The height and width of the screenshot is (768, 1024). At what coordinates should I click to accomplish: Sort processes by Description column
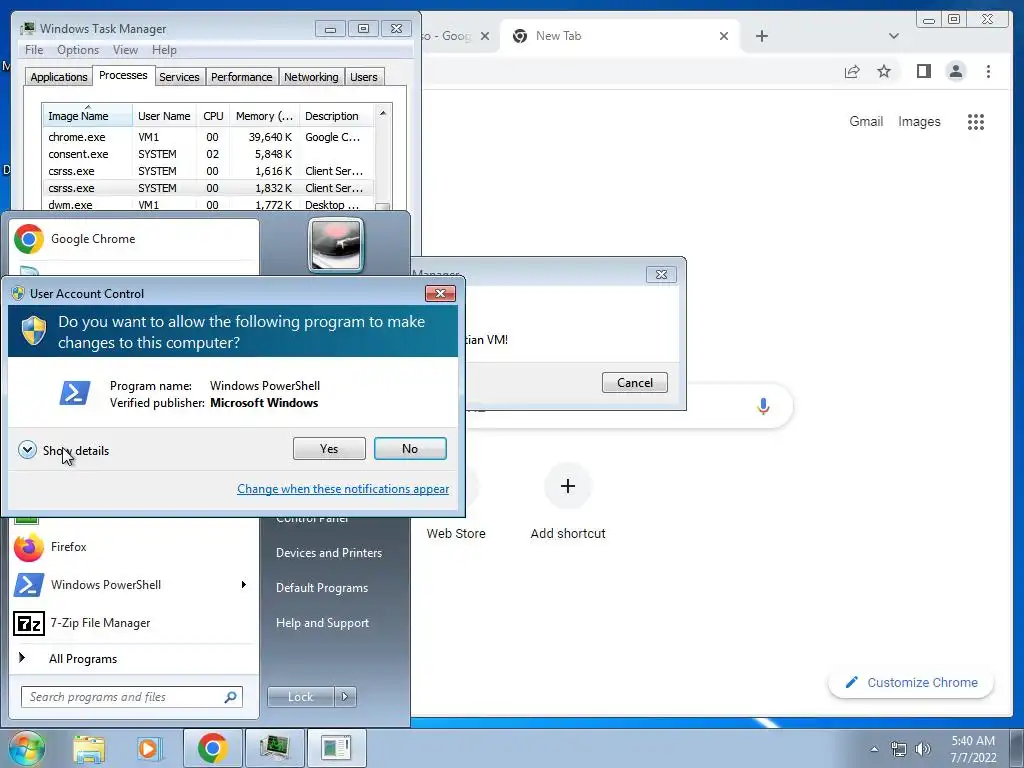[x=336, y=116]
